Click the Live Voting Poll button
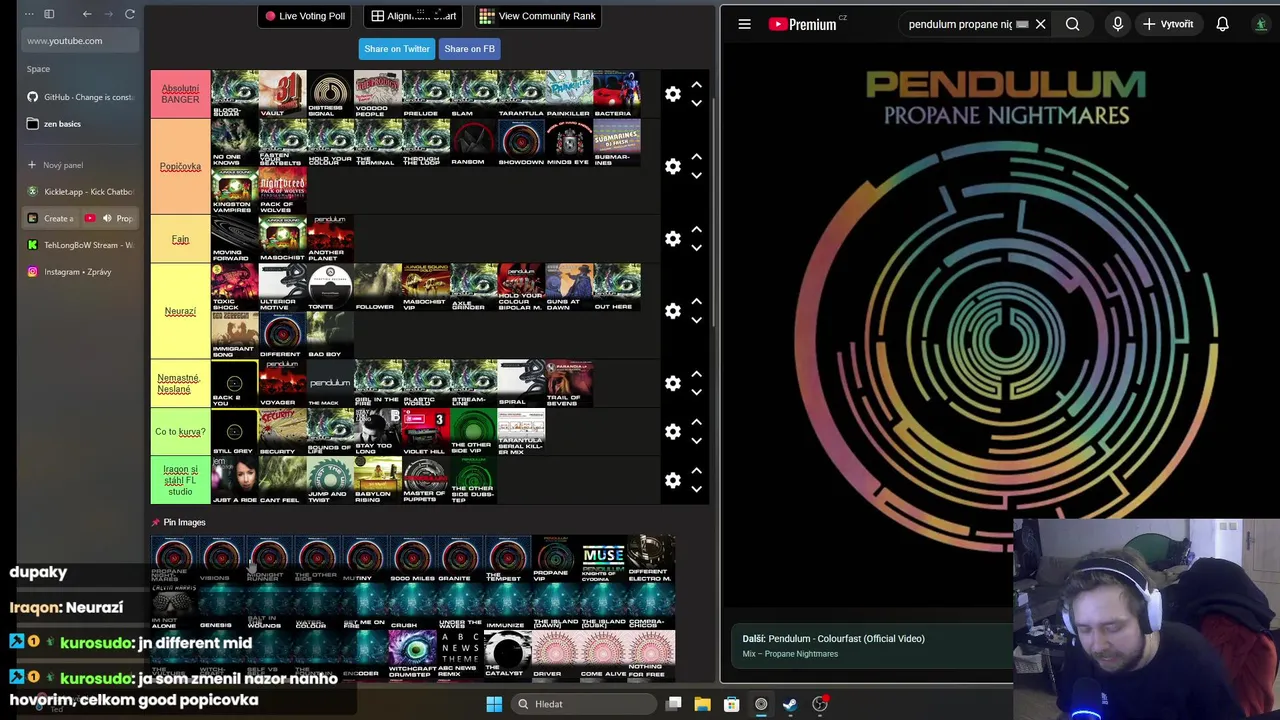Image resolution: width=1280 pixels, height=720 pixels. (305, 16)
